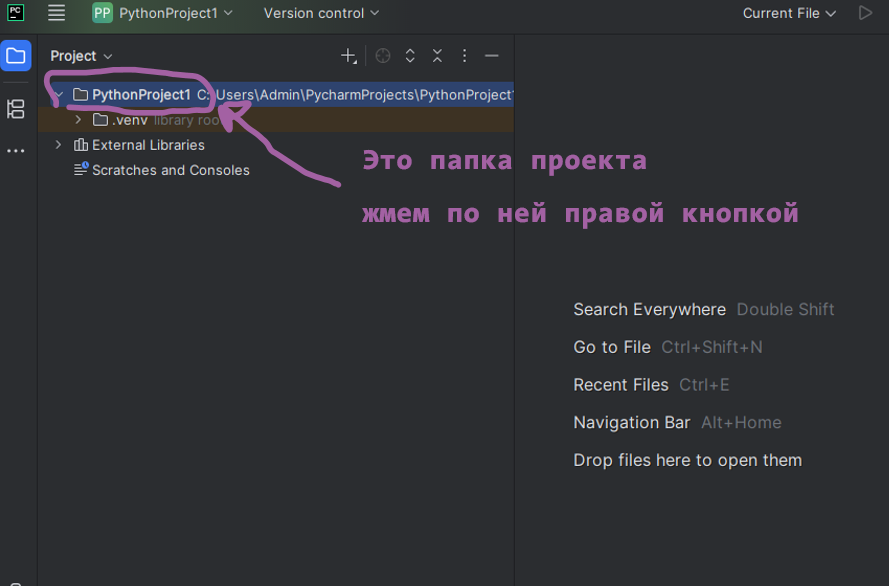
Task: Click the Recent Files hint text
Action: click(x=621, y=385)
